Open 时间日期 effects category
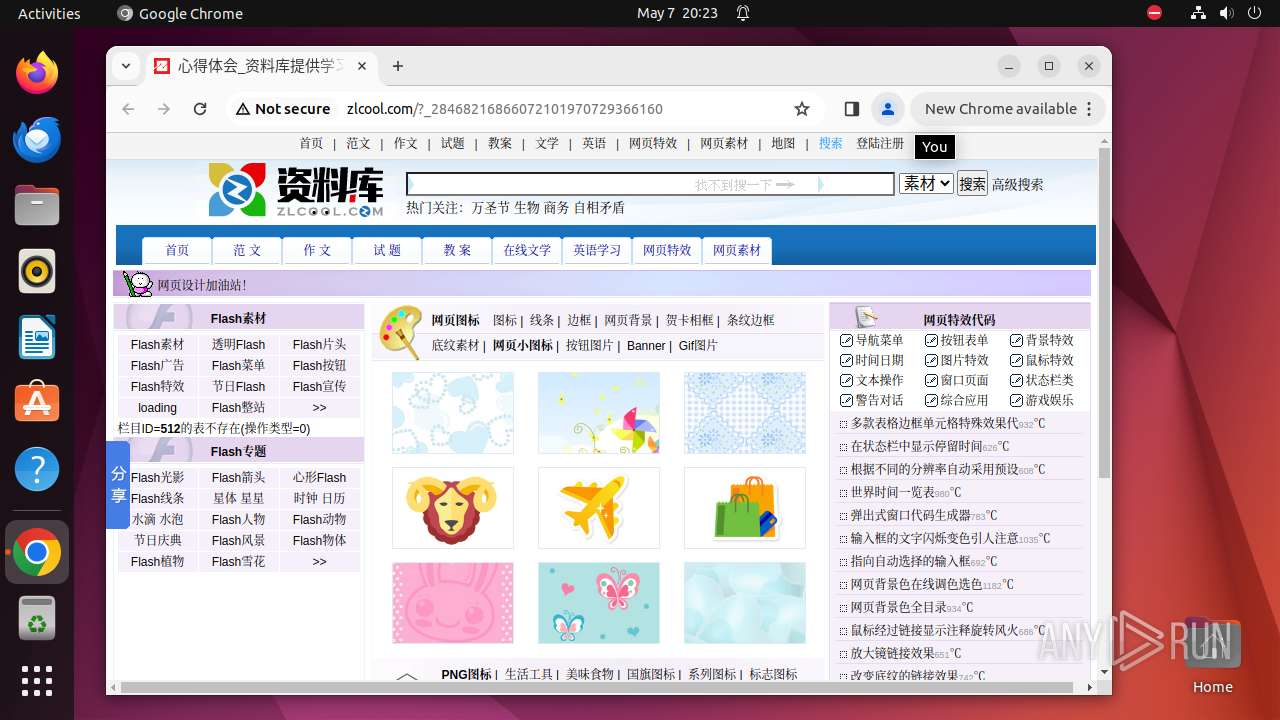1280x720 pixels. (x=879, y=360)
